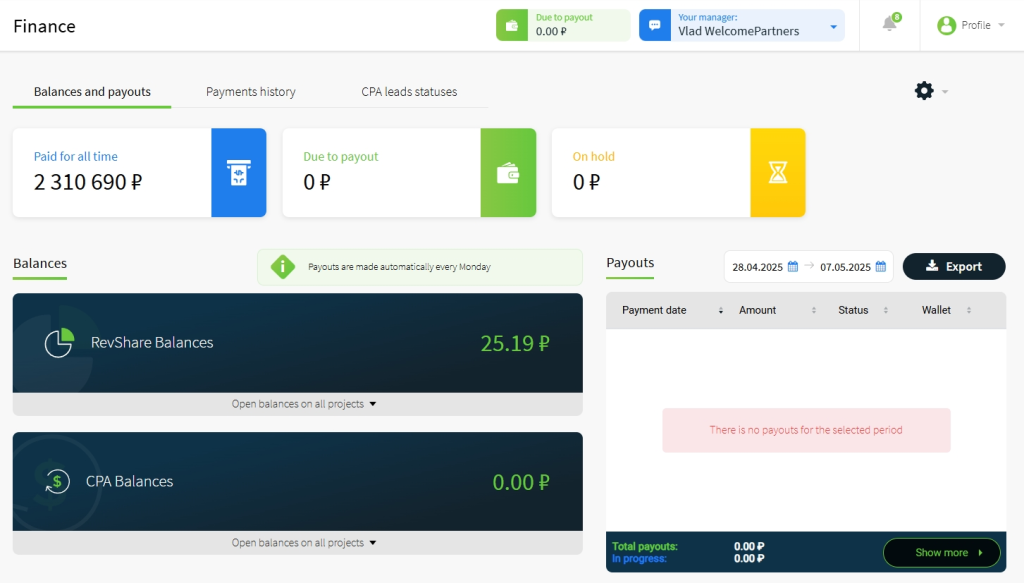
Task: Click 'There is no payouts' message
Action: click(x=806, y=430)
